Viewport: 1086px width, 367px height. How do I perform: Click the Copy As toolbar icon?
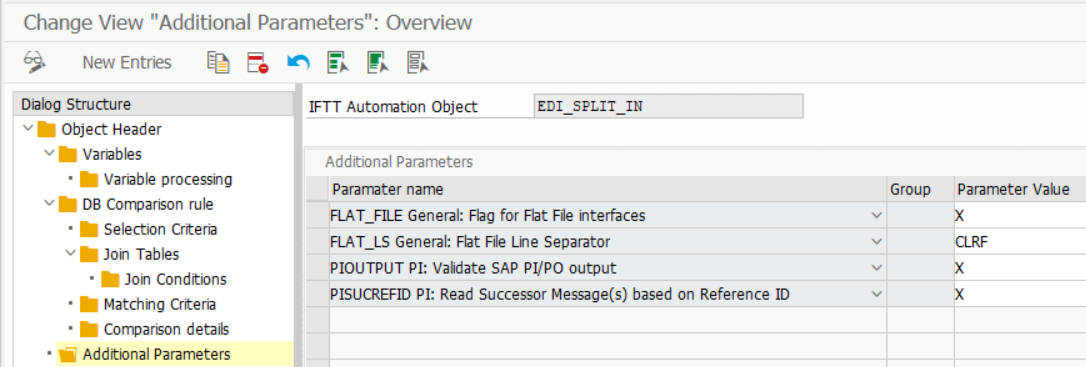pyautogui.click(x=218, y=62)
